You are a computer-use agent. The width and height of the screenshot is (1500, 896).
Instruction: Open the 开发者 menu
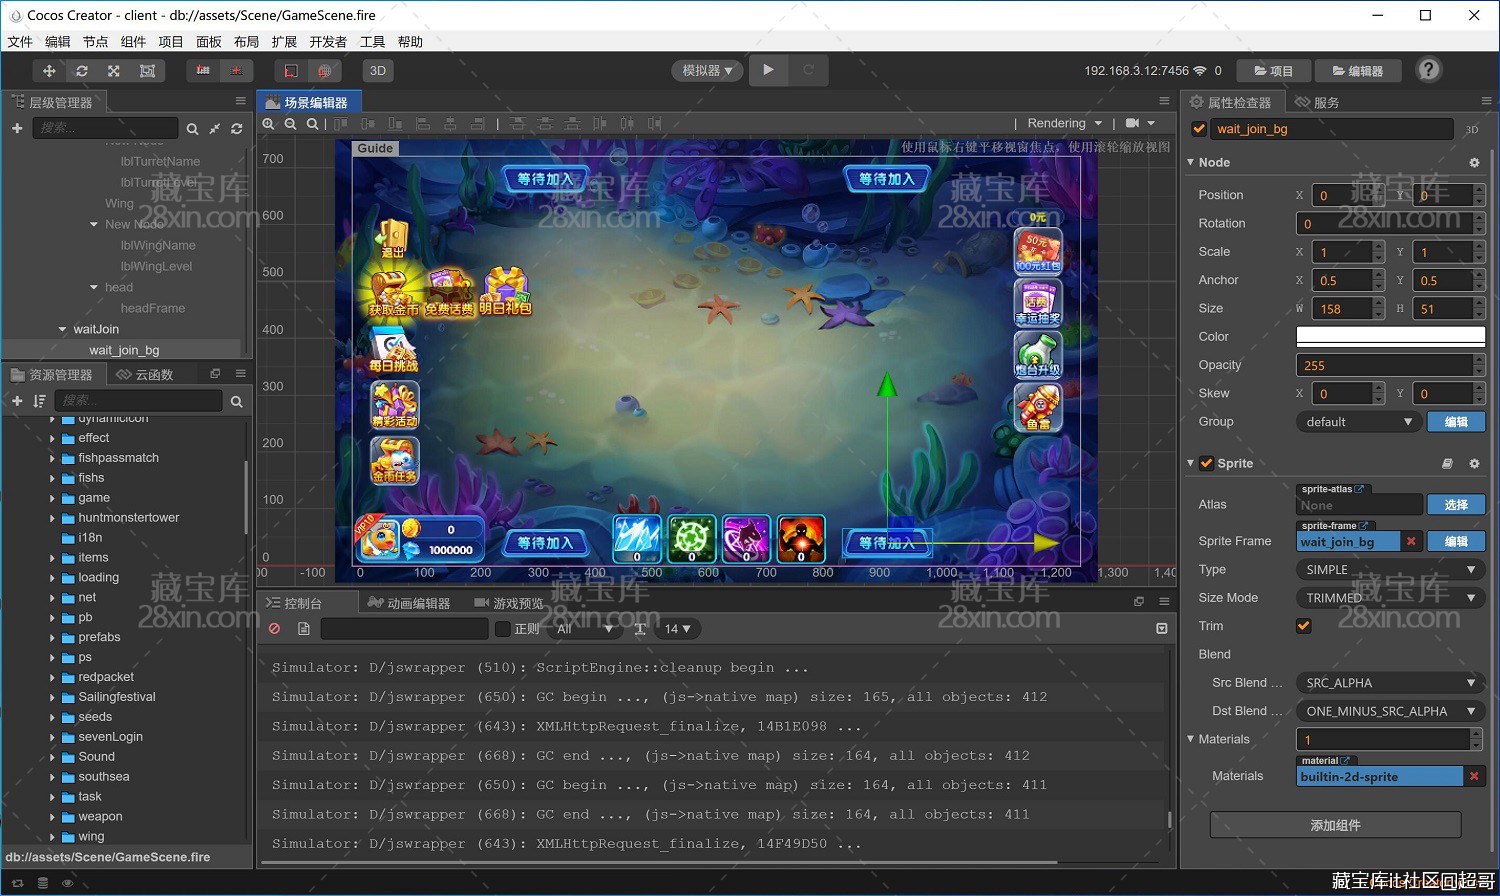(x=328, y=42)
